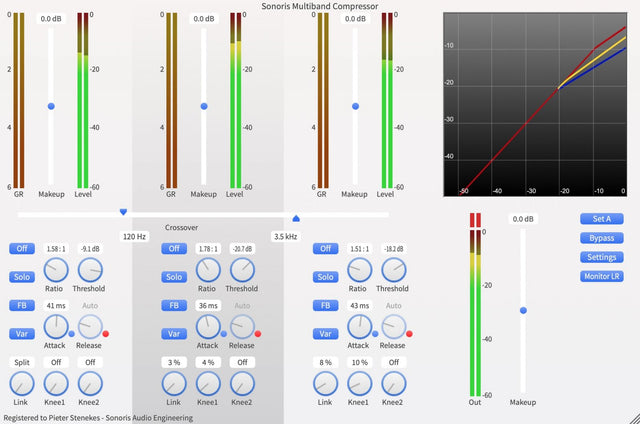
Task: Click the red dot beside mid band Release
Action: (257, 334)
